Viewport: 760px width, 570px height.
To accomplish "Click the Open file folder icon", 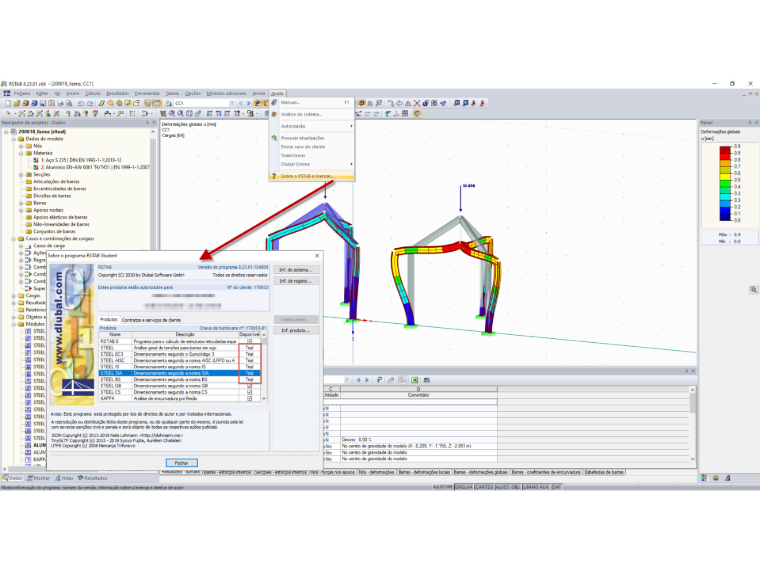I will click(16, 103).
